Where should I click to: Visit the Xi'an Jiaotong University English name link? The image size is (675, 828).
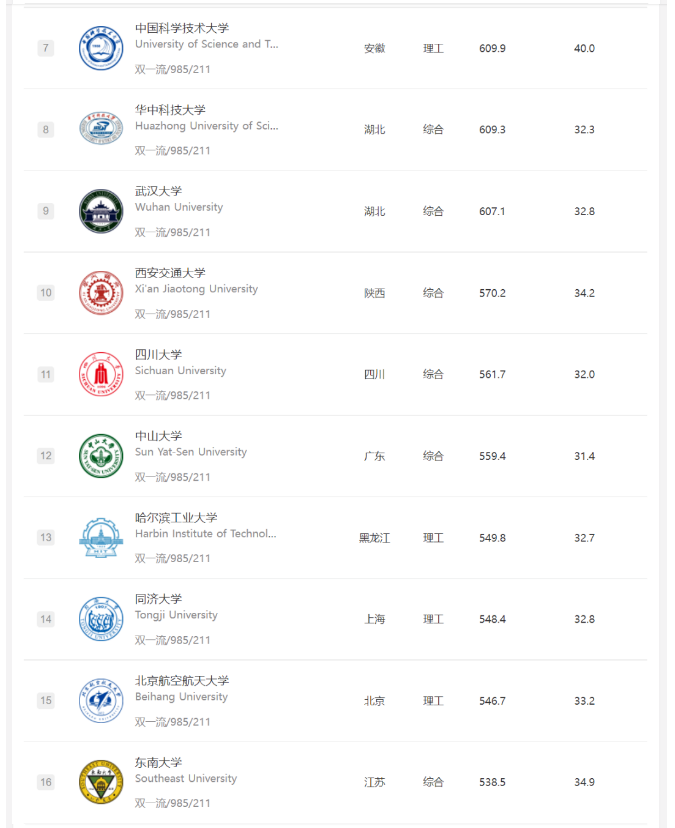(x=196, y=289)
